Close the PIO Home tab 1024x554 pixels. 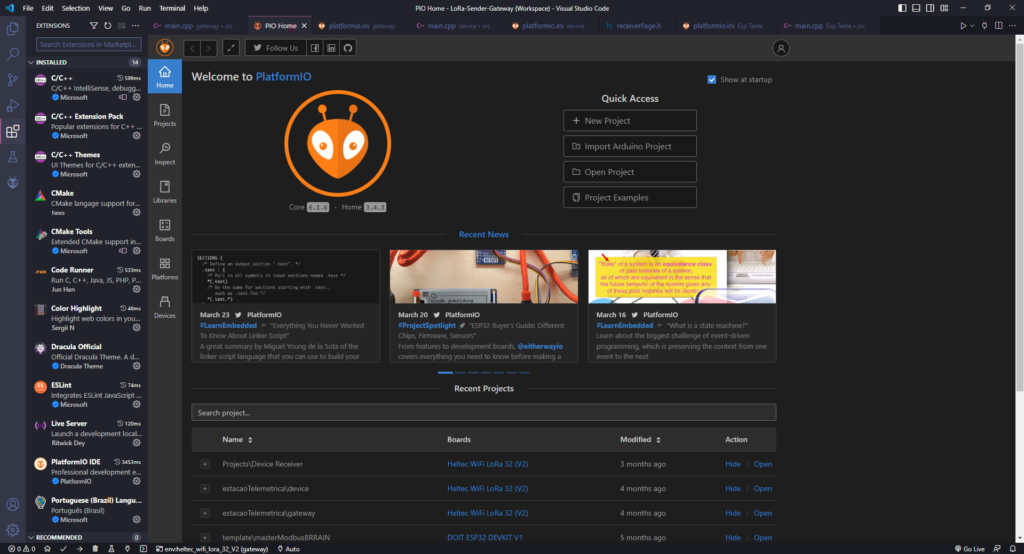pos(304,25)
